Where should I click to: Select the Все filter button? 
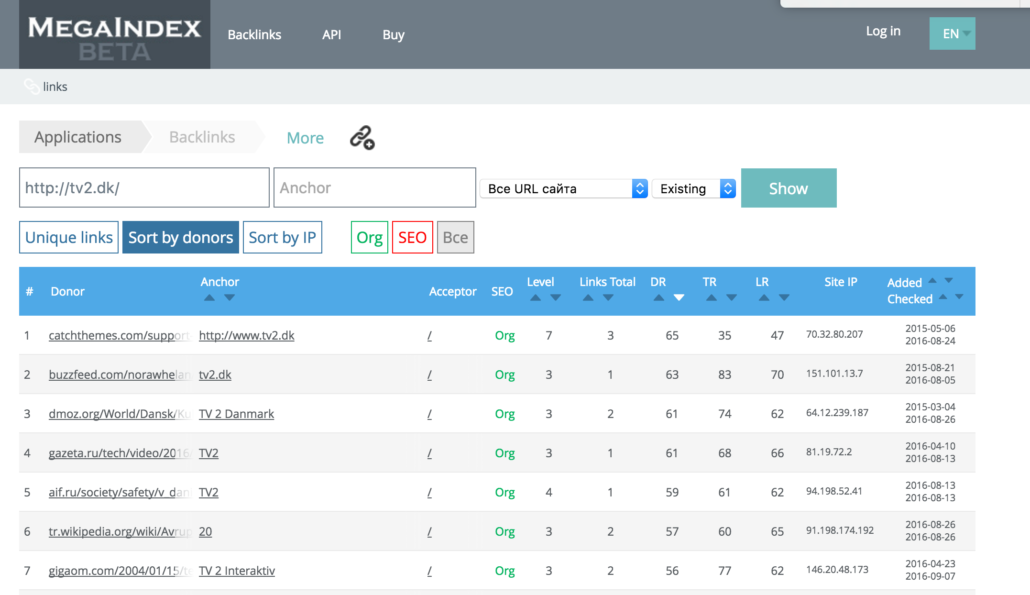coord(455,237)
